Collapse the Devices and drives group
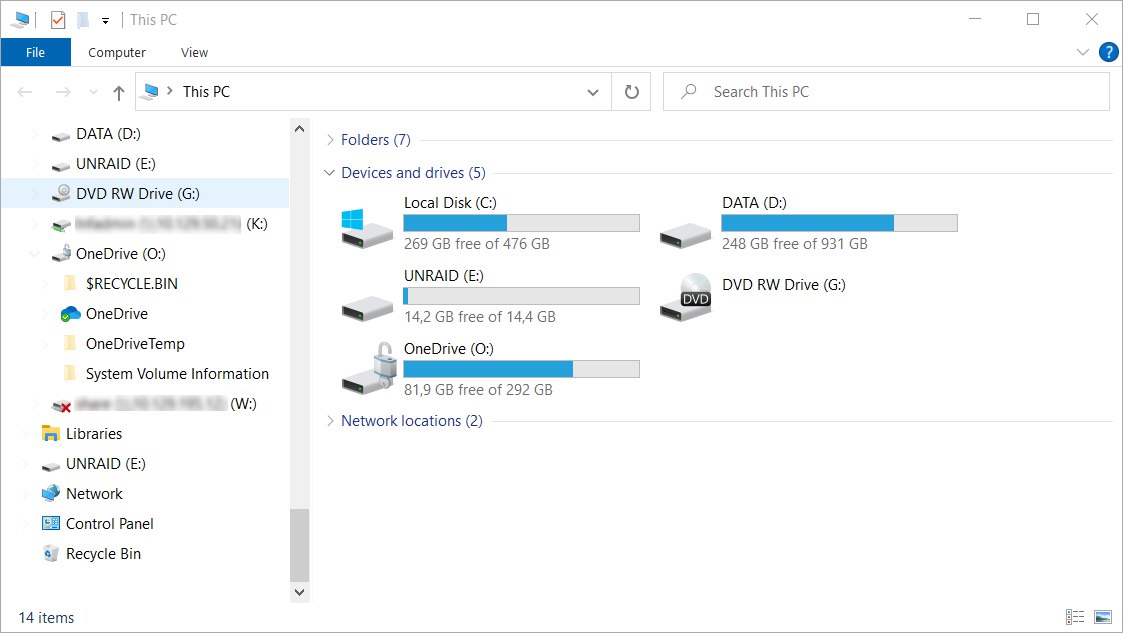 click(x=329, y=173)
